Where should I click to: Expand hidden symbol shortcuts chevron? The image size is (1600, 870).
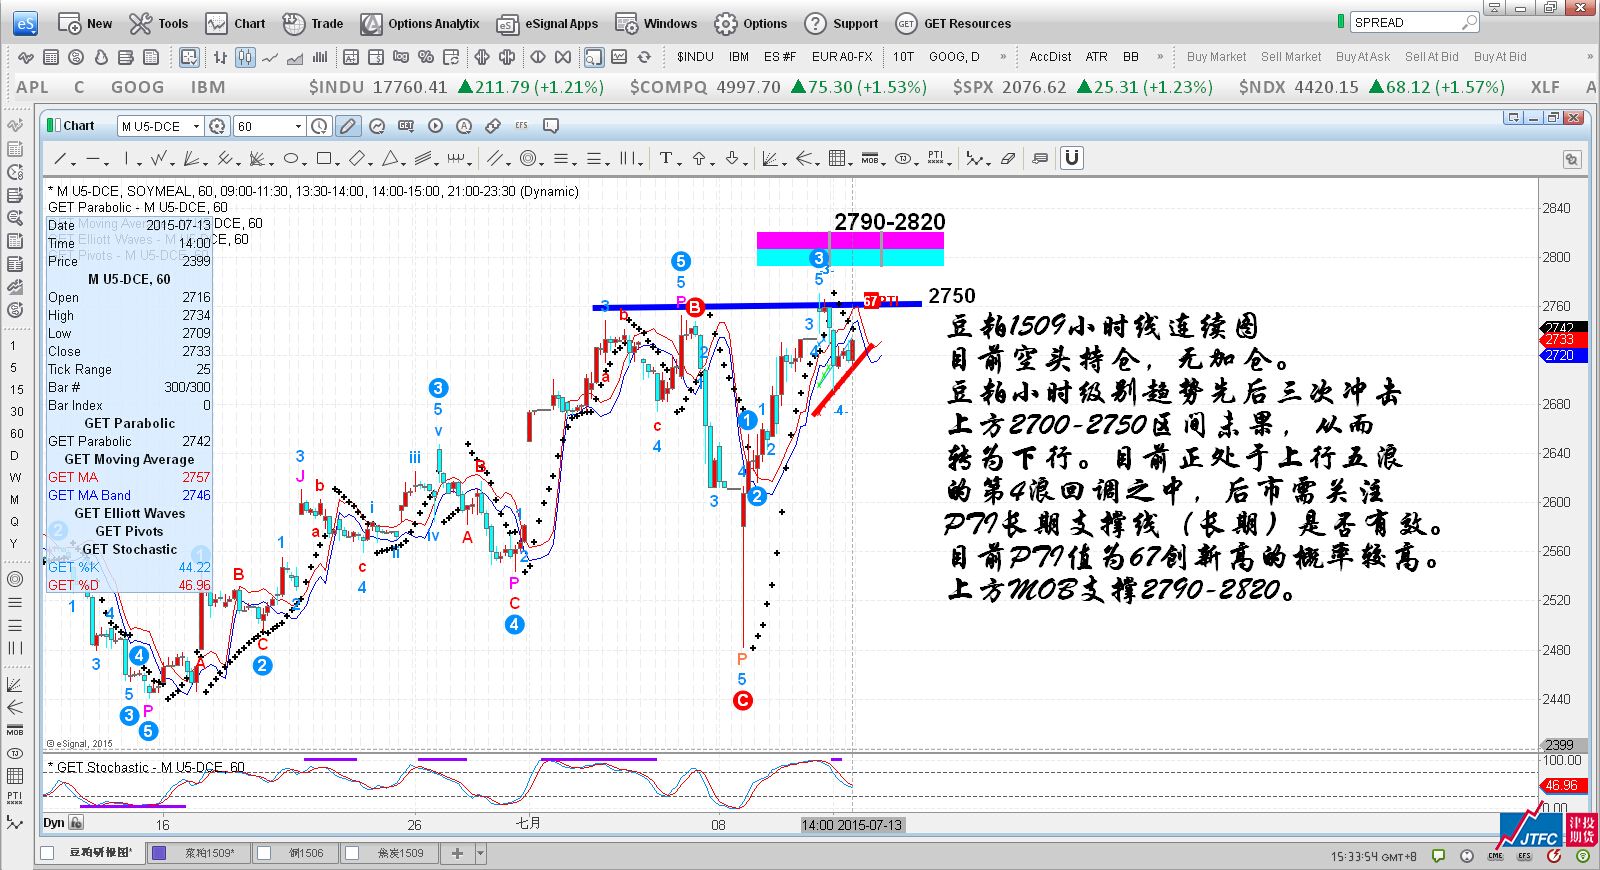[x=1003, y=57]
